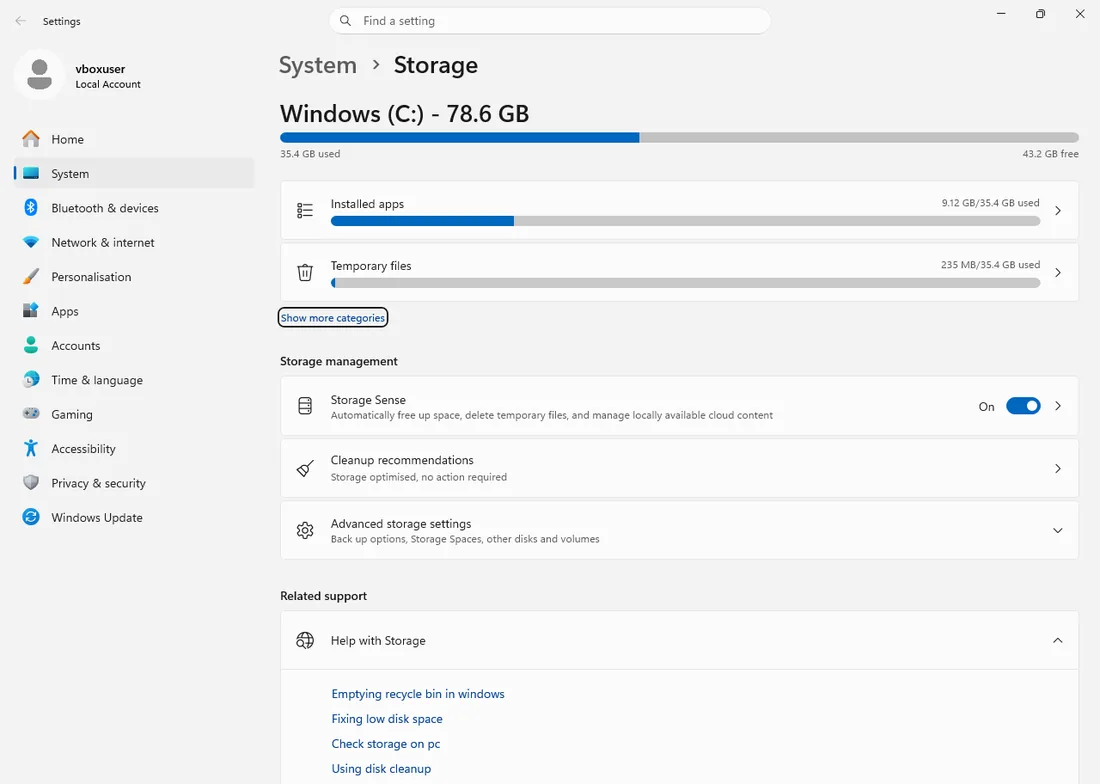
Task: Click the vboxuser profile avatar
Action: tap(39, 74)
